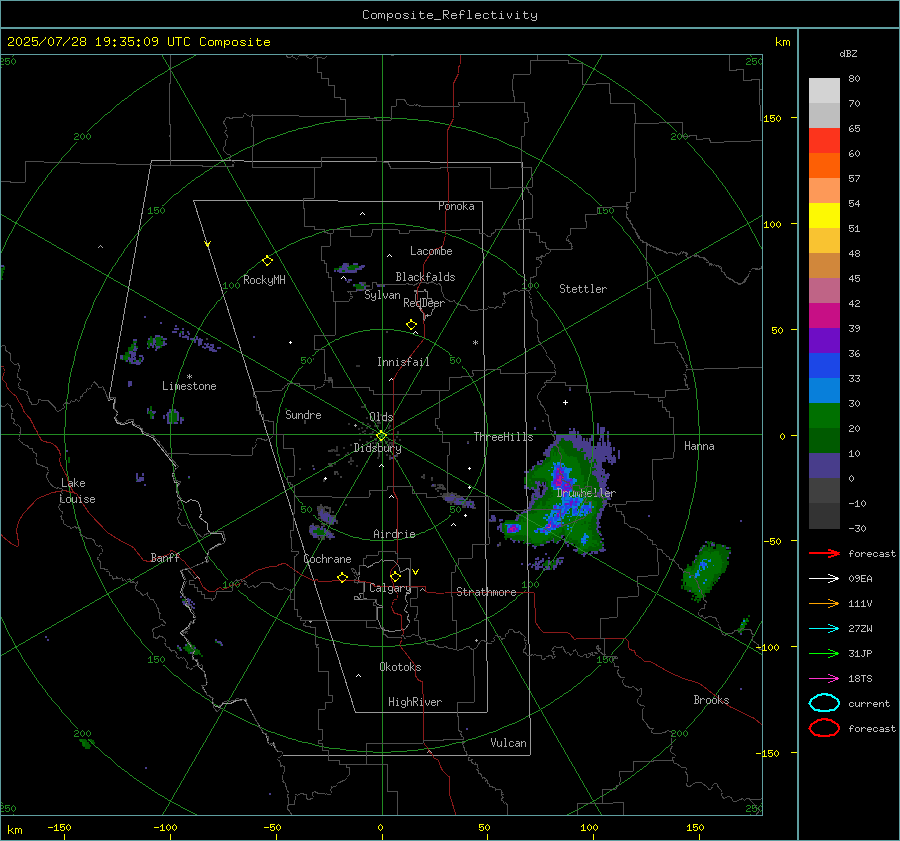Click the 'Airdrie' town label
This screenshot has width=900, height=841.
tap(394, 534)
